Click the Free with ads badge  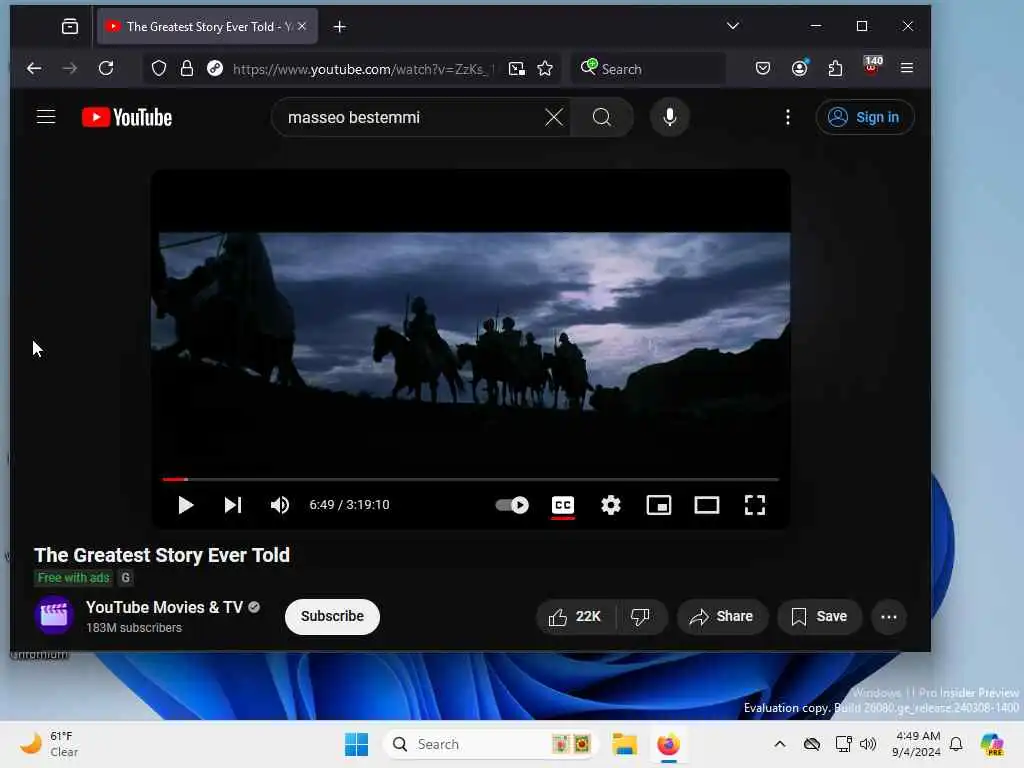click(73, 577)
